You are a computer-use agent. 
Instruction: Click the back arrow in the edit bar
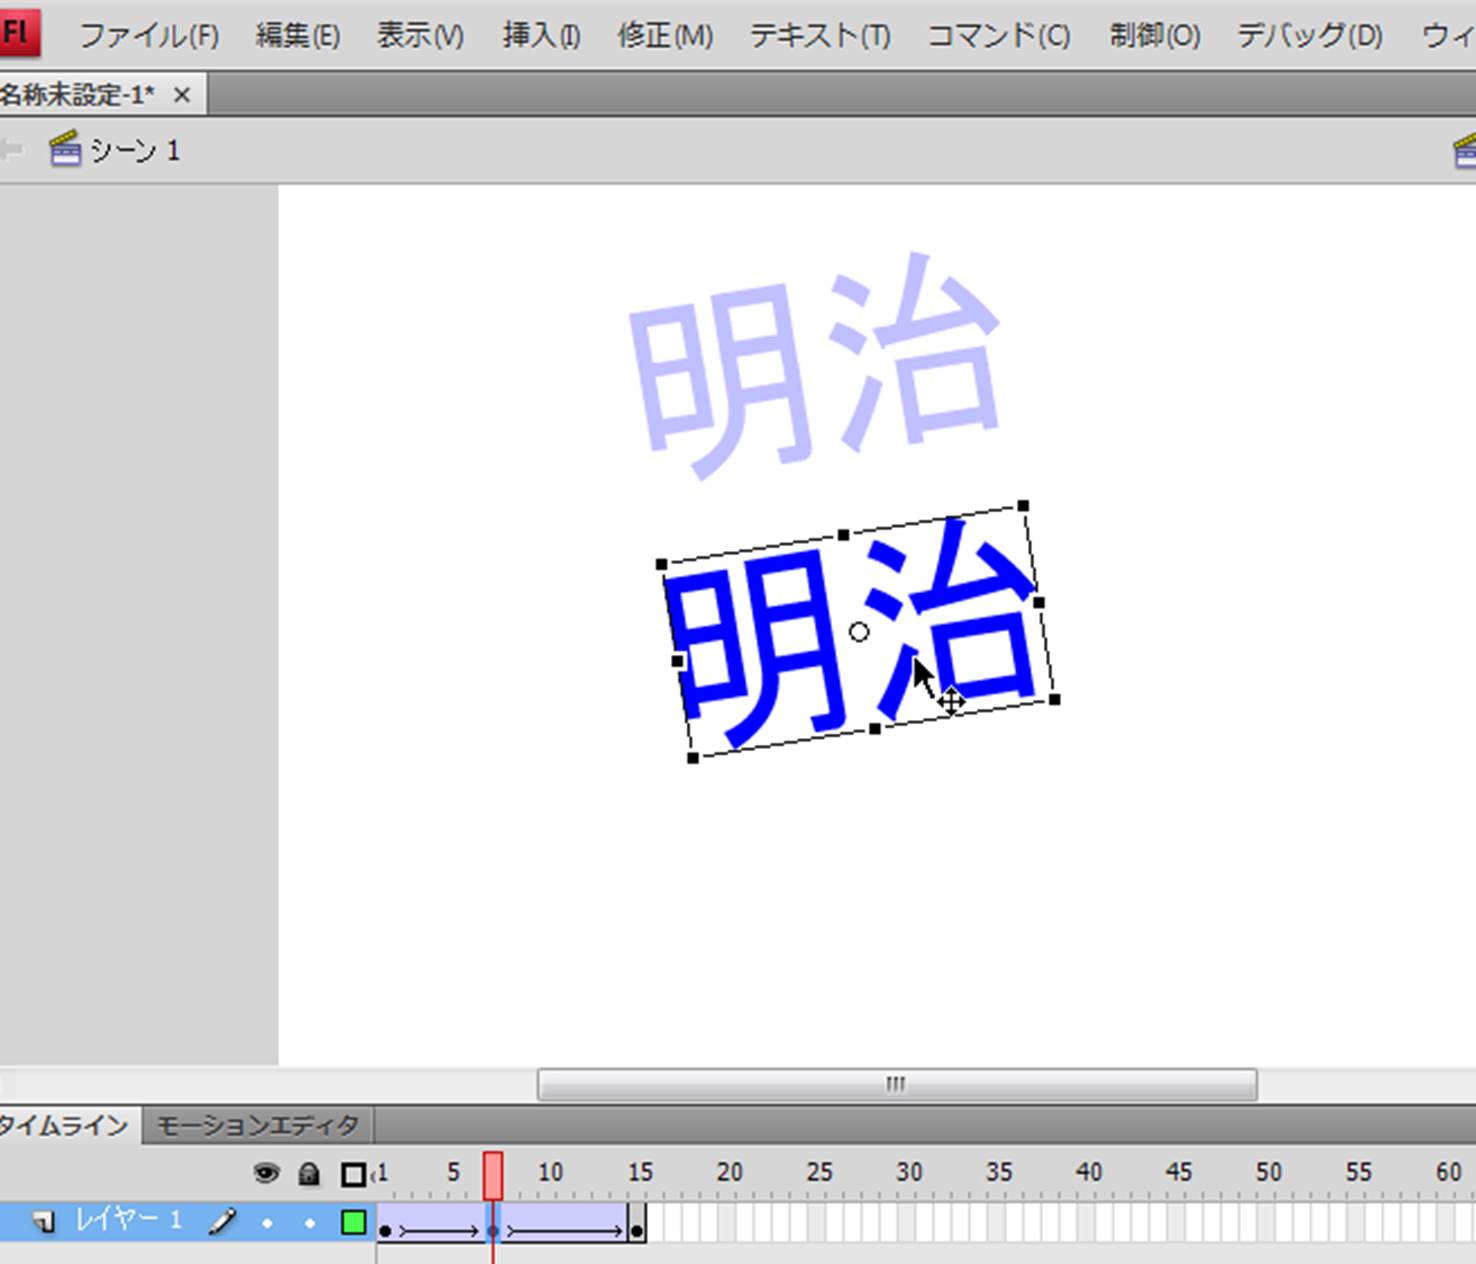(x=12, y=150)
